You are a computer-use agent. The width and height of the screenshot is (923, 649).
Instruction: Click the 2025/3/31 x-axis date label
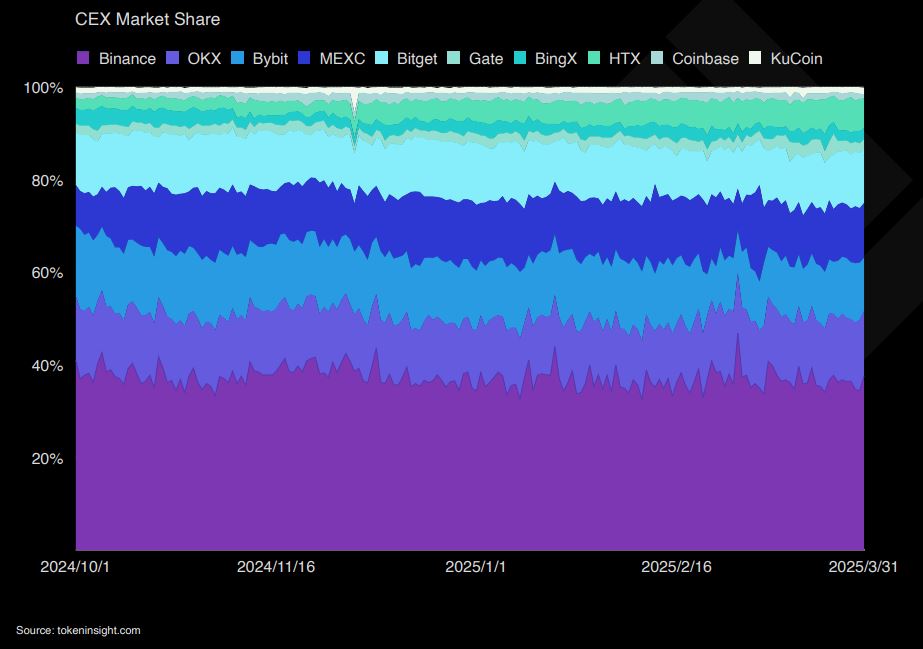864,567
